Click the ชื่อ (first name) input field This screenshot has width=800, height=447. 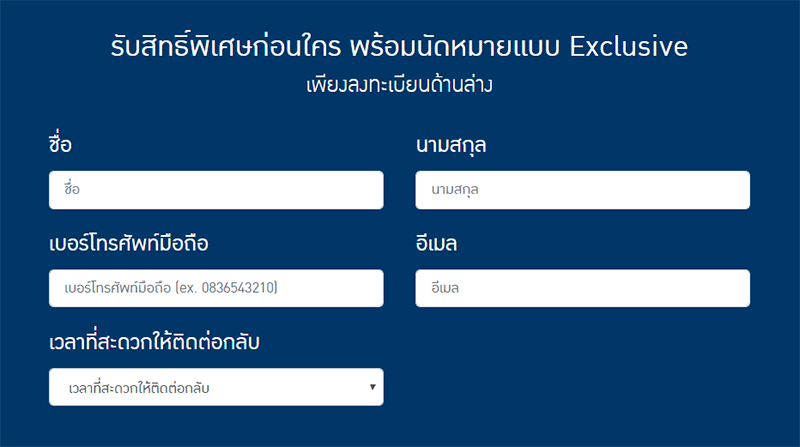tap(215, 190)
